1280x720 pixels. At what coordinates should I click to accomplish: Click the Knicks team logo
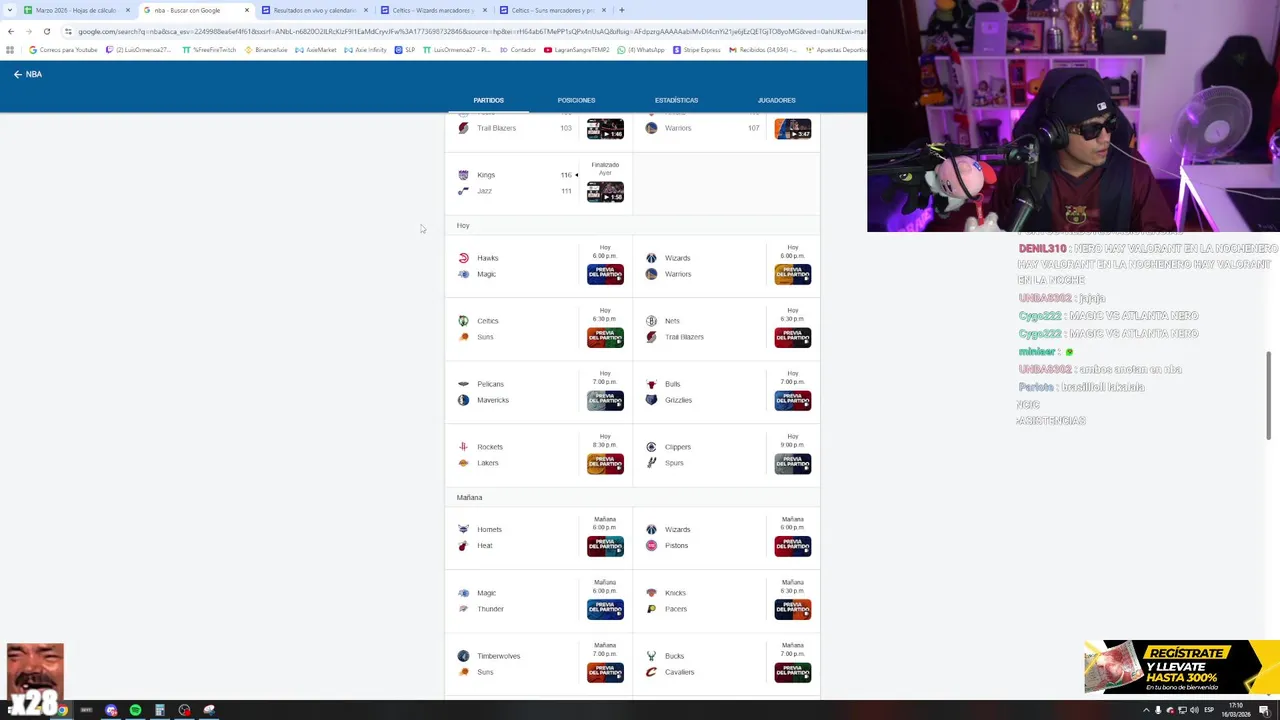pyautogui.click(x=651, y=593)
